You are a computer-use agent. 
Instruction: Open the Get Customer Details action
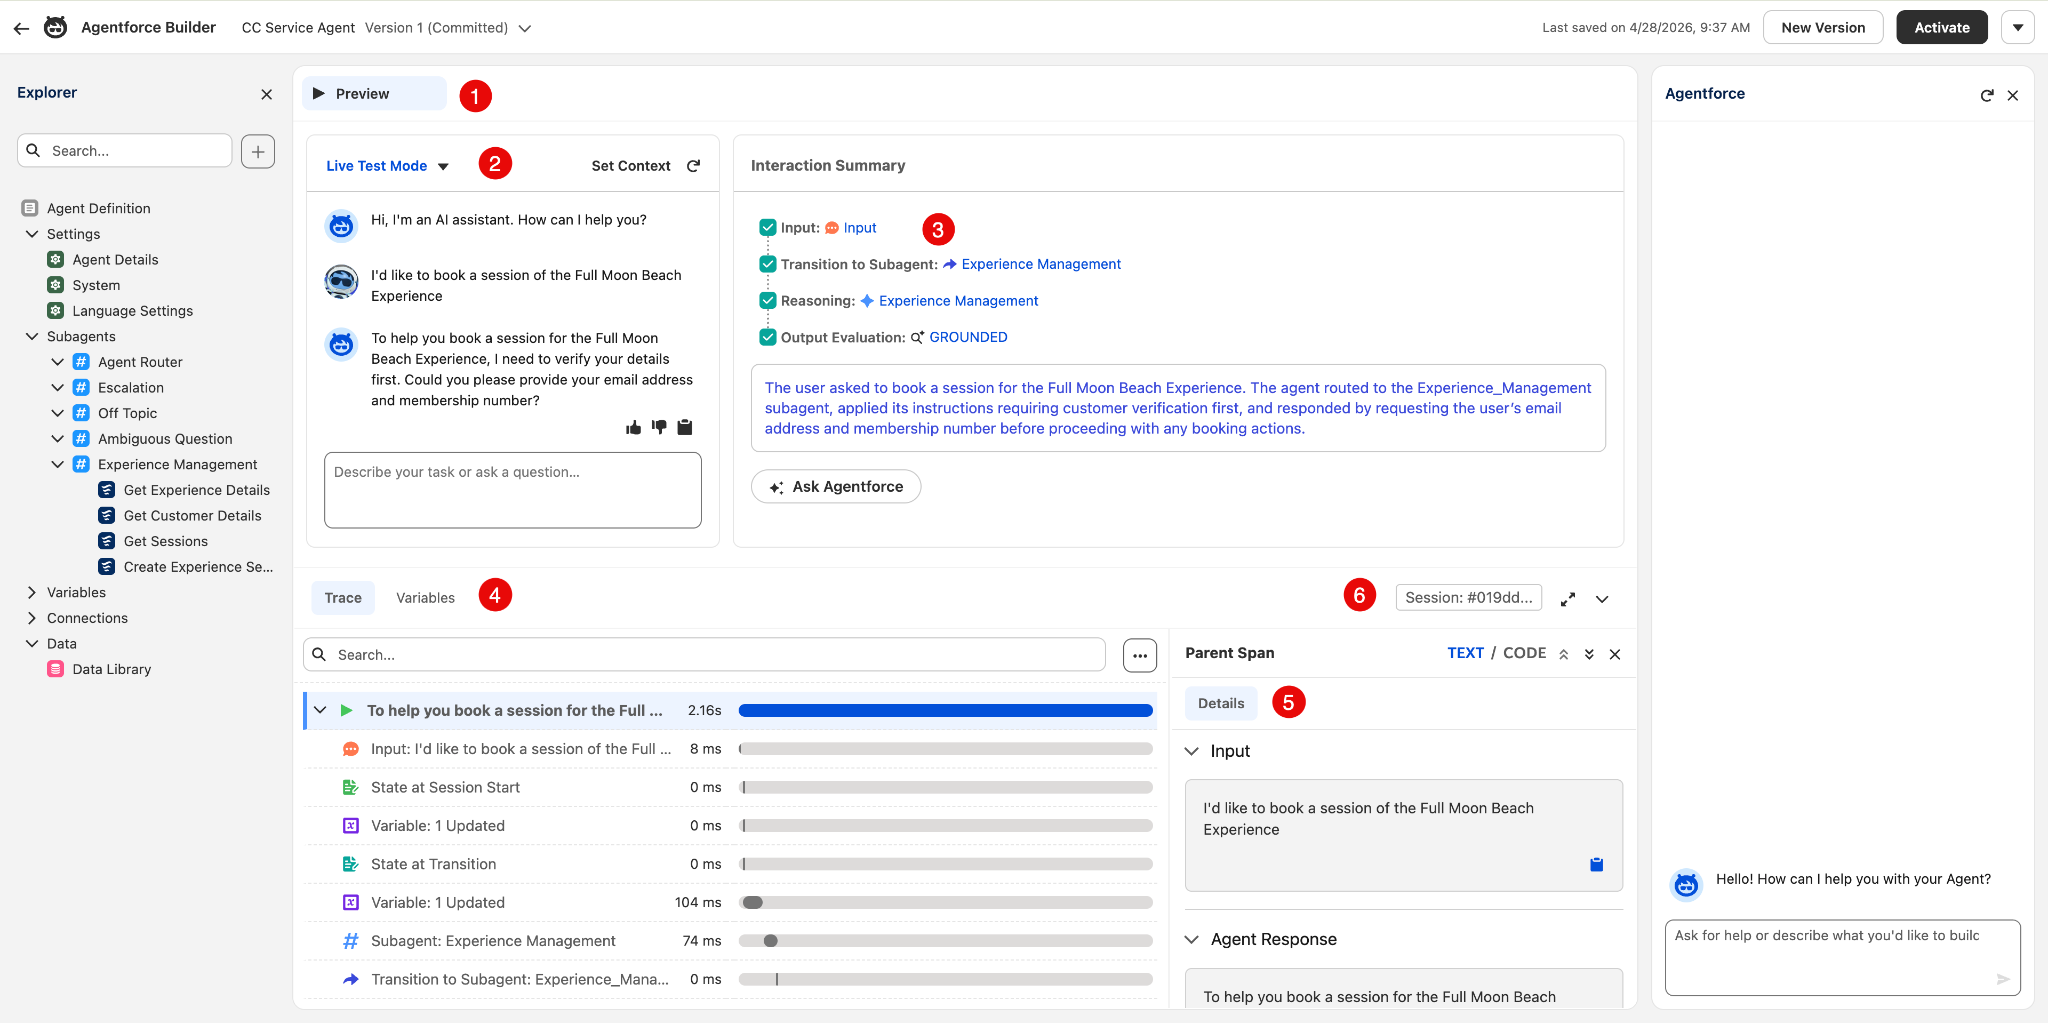coord(192,516)
